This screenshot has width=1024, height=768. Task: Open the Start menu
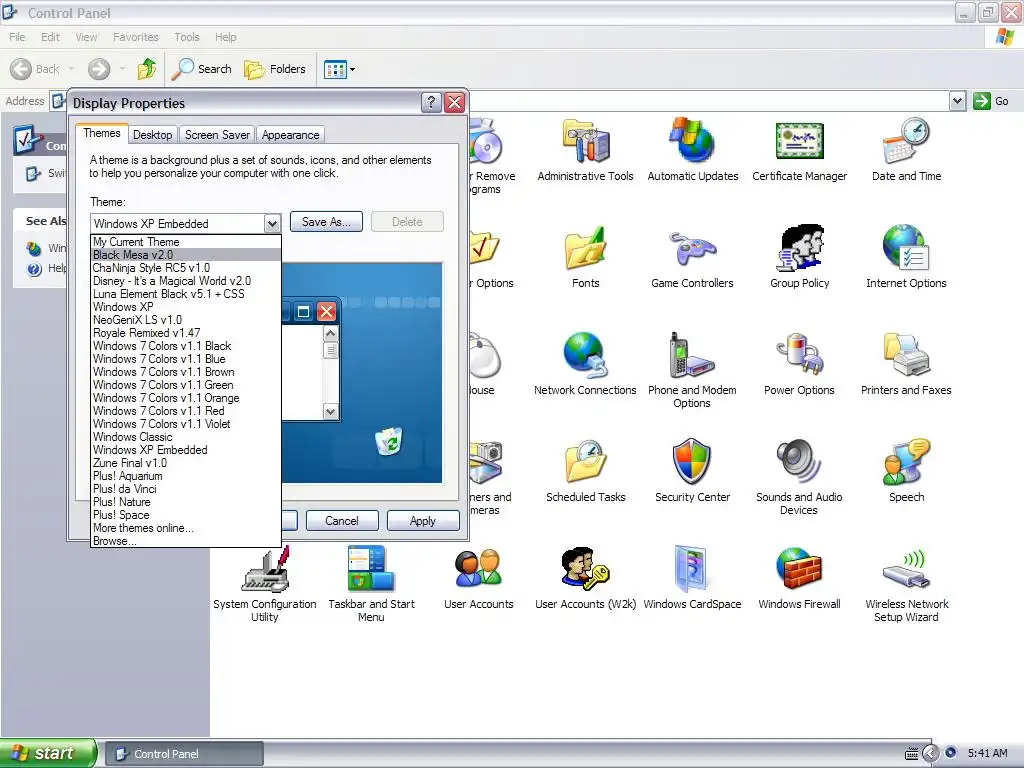[x=47, y=753]
